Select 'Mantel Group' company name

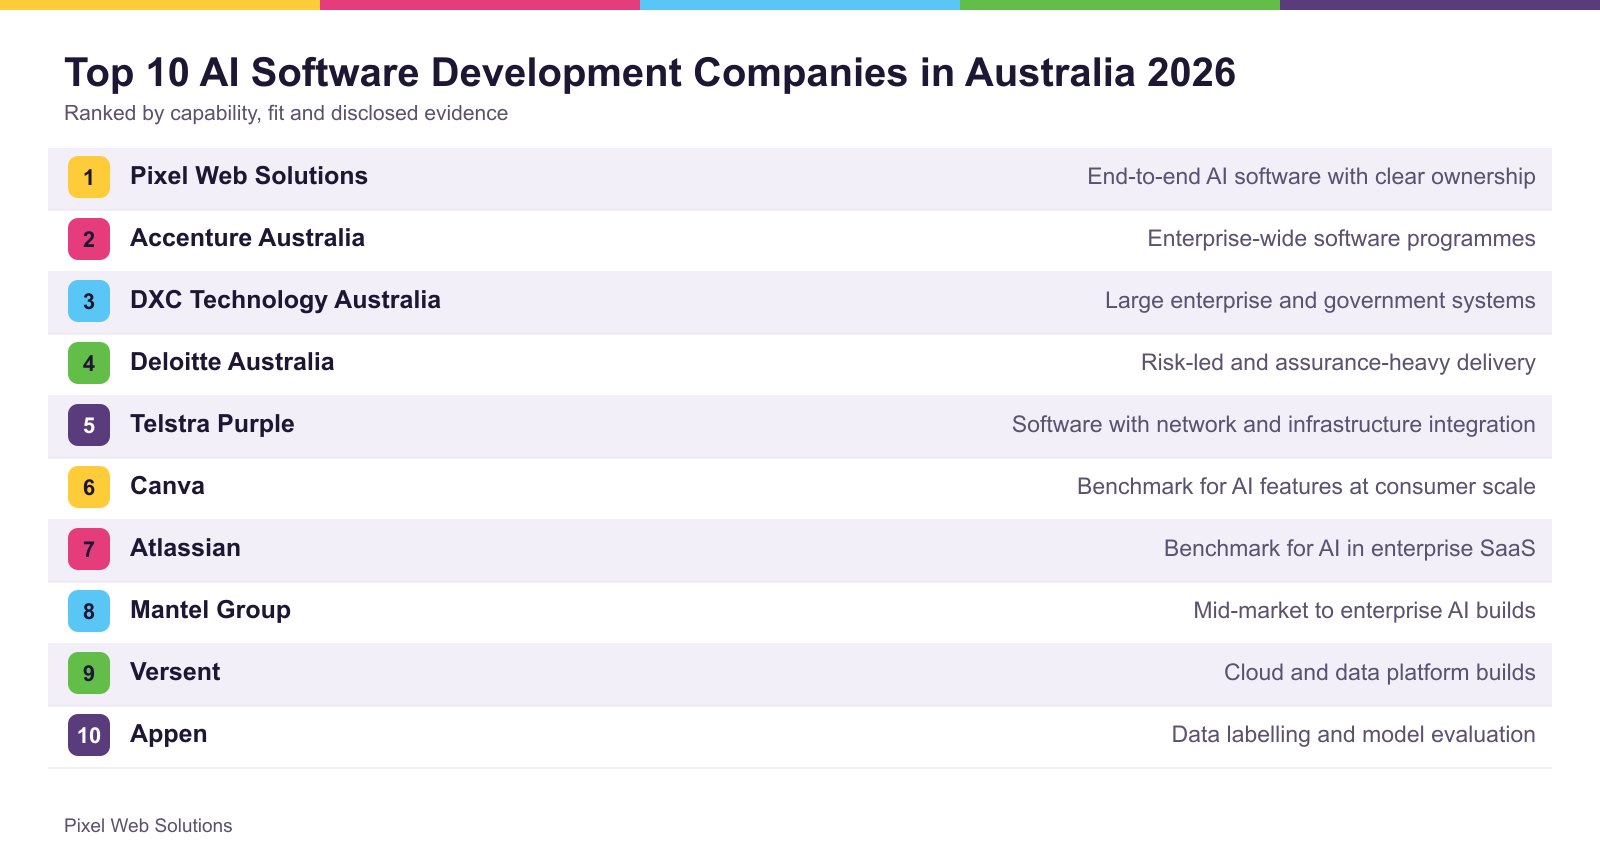tap(210, 610)
